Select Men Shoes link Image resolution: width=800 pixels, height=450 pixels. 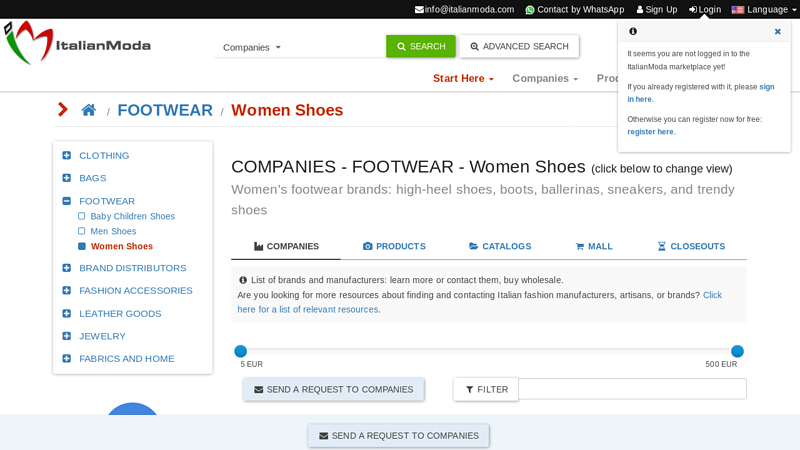113,231
